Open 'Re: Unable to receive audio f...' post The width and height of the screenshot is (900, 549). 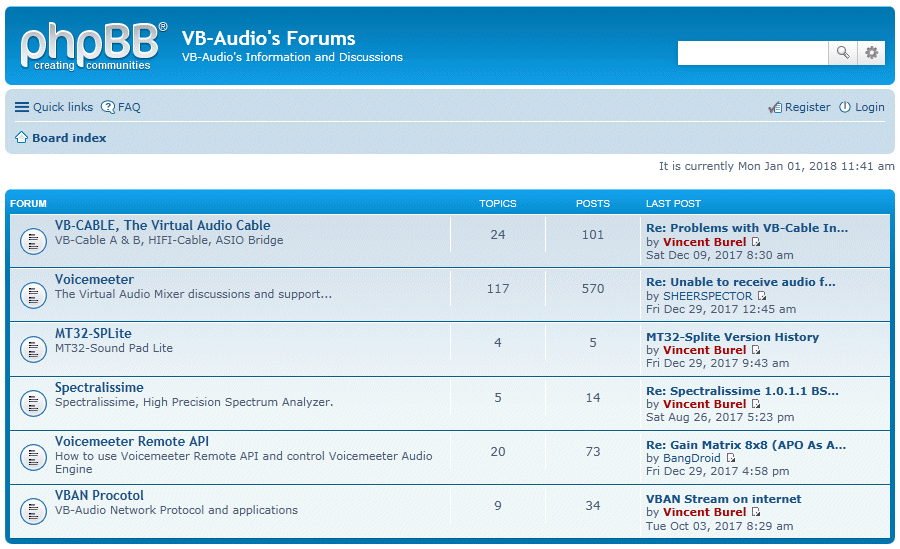point(740,282)
